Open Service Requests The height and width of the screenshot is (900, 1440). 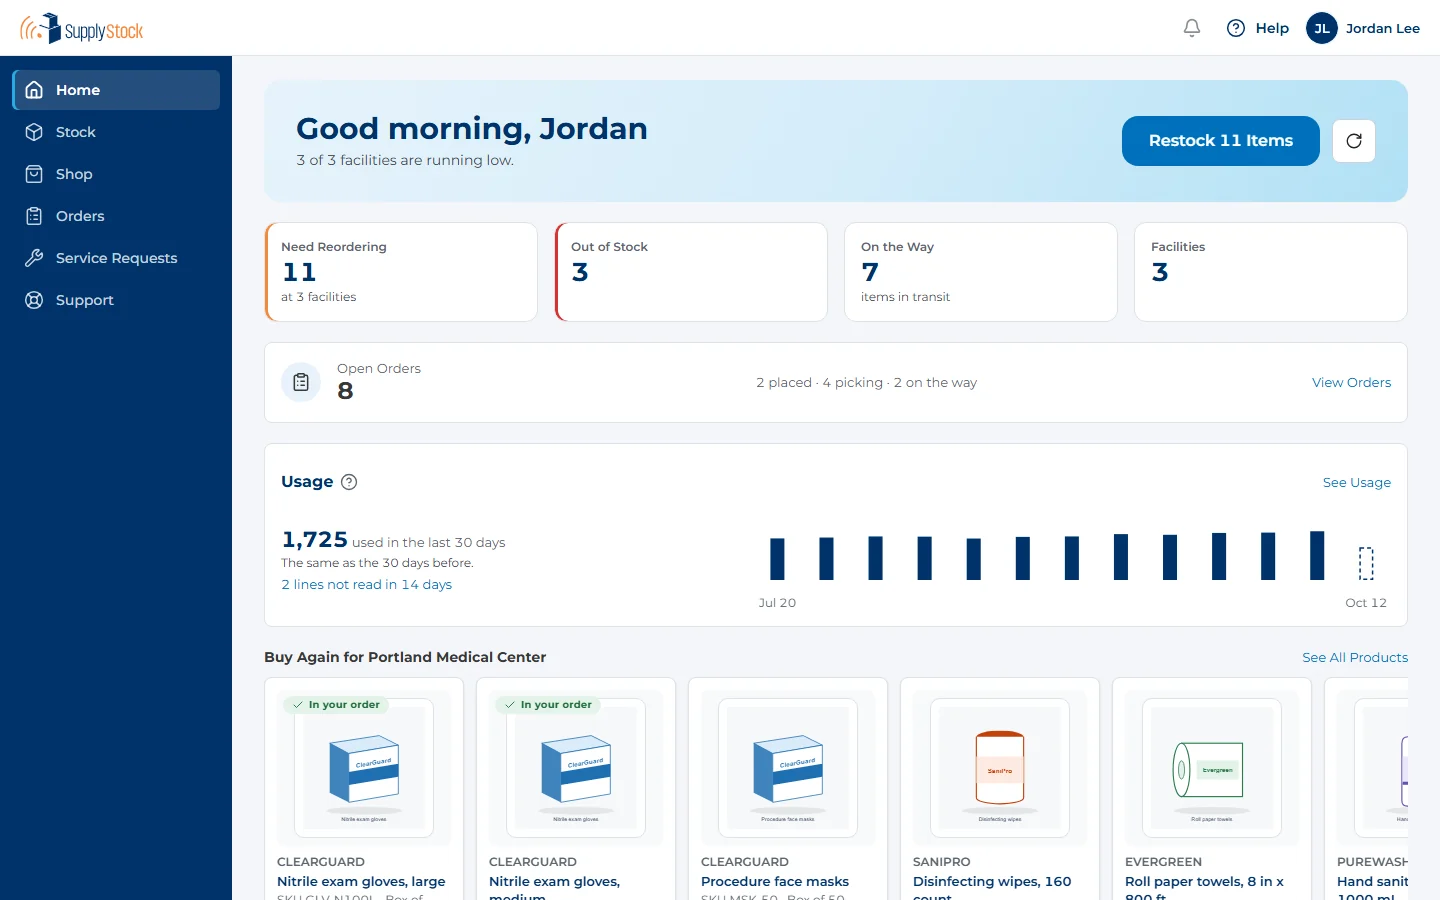[x=116, y=258]
